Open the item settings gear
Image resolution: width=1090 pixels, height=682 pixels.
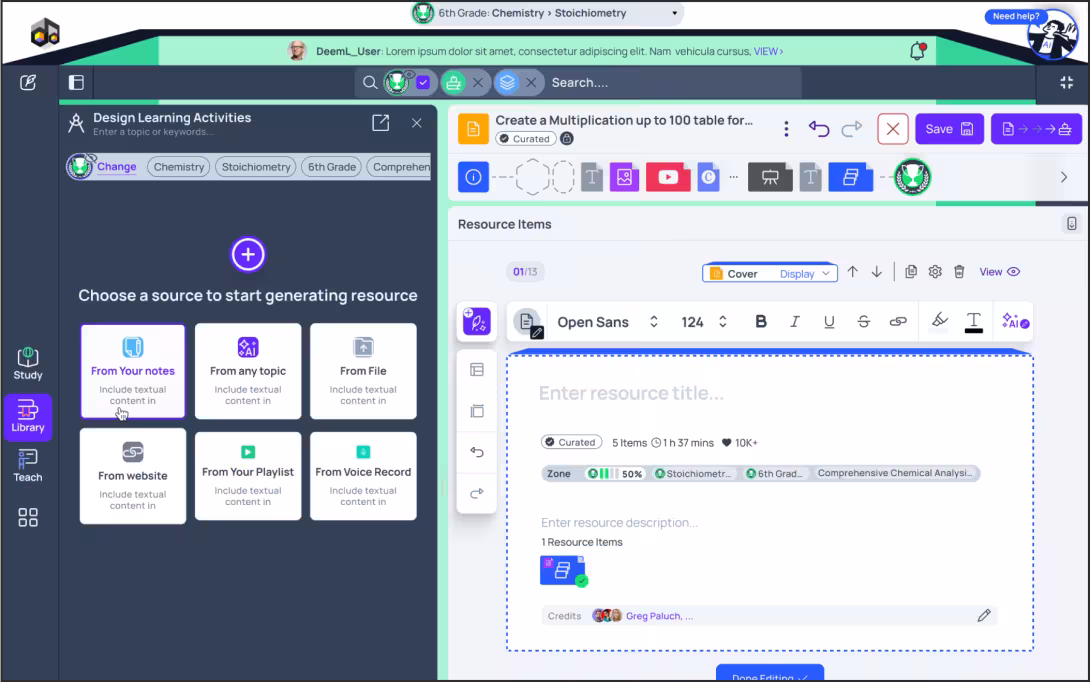point(935,272)
